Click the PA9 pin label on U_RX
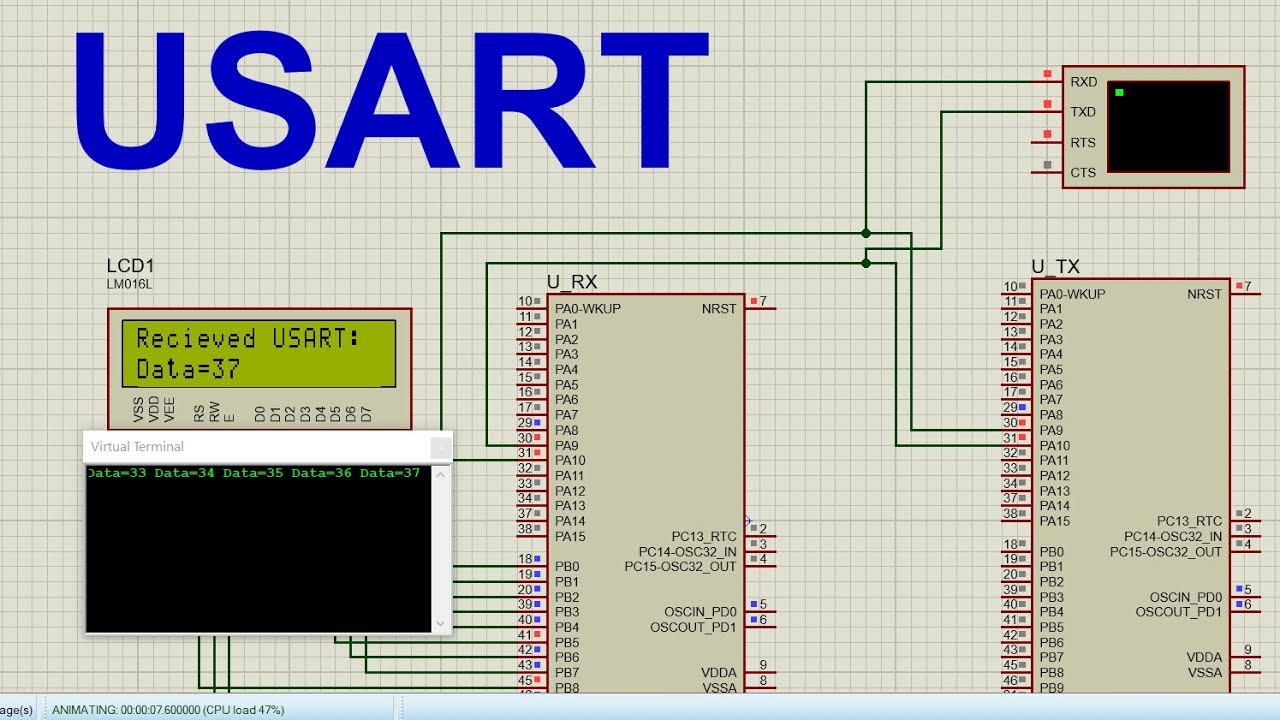 tap(566, 446)
